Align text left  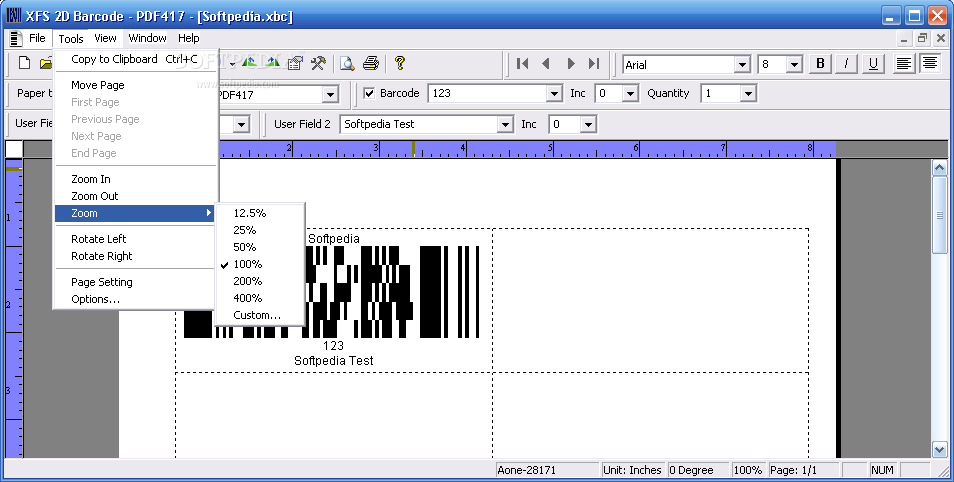(x=904, y=63)
